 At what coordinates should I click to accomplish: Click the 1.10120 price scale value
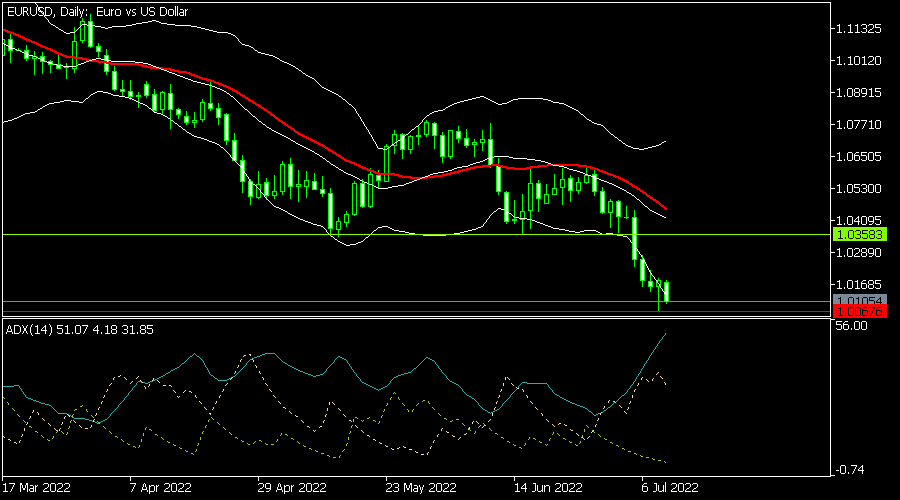pos(859,61)
